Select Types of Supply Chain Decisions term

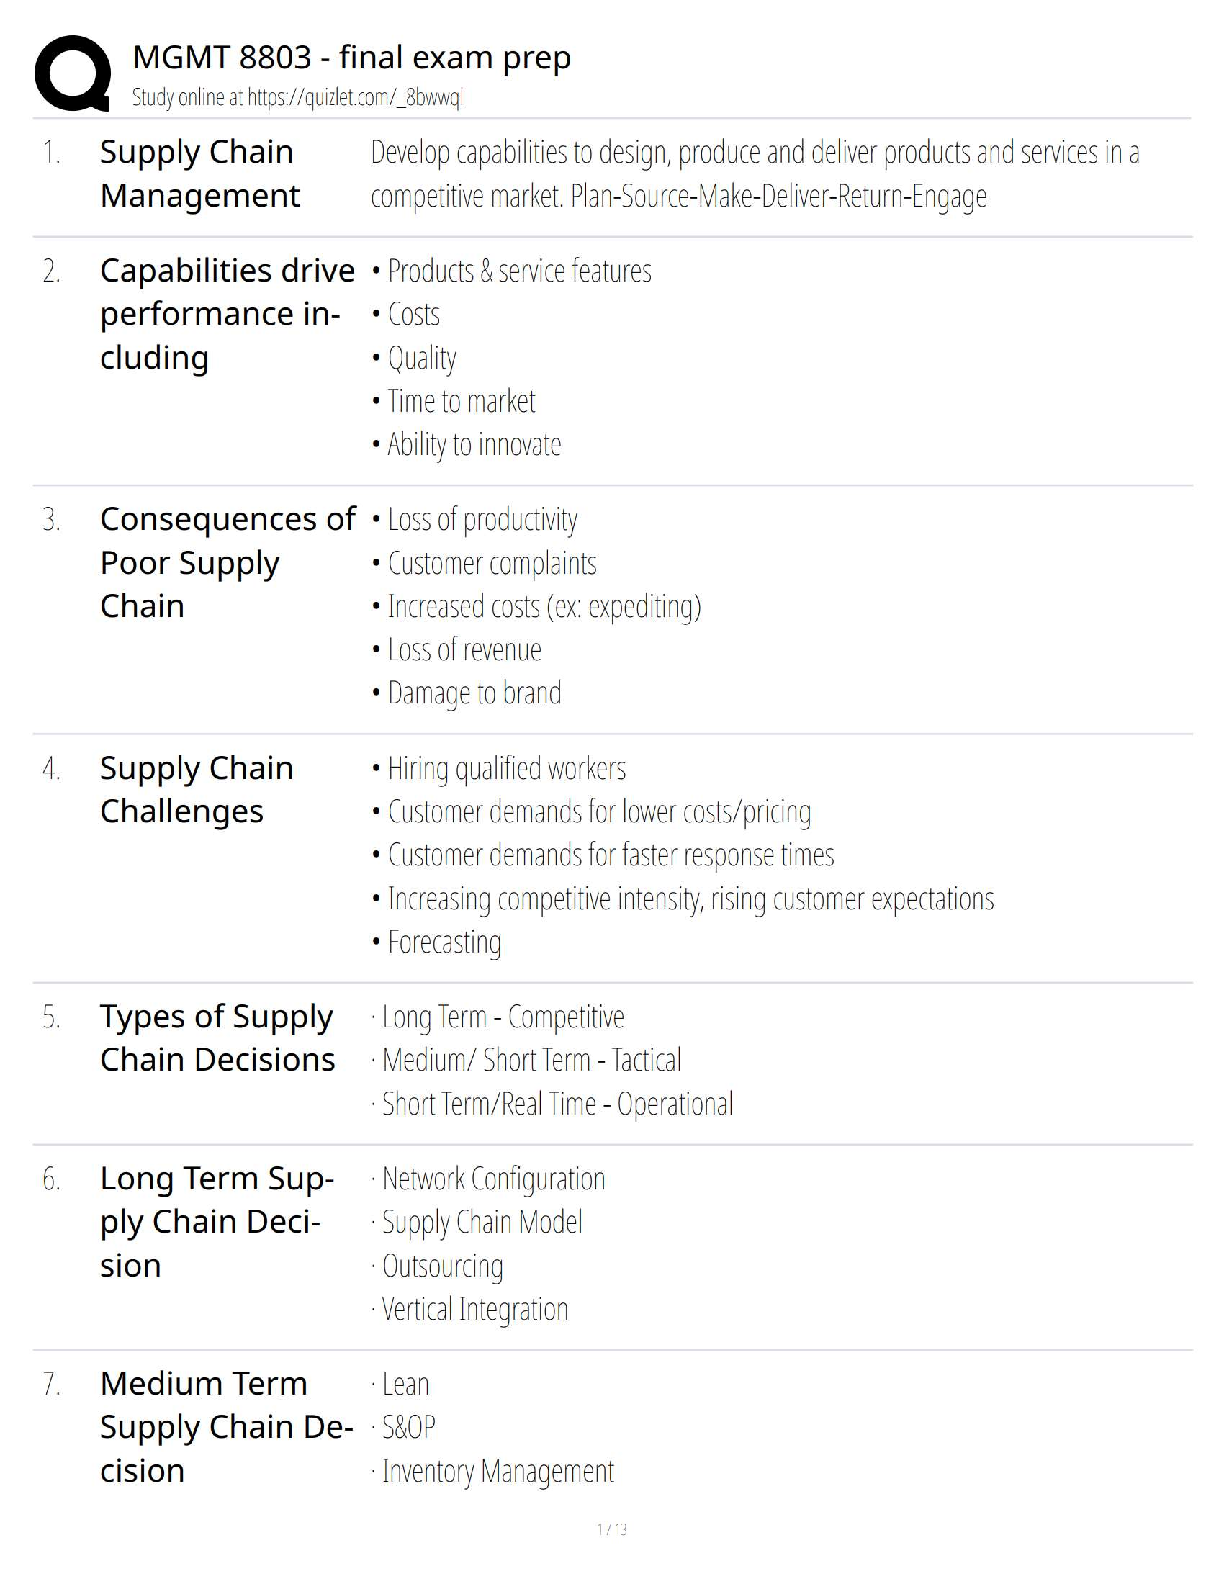click(217, 1038)
